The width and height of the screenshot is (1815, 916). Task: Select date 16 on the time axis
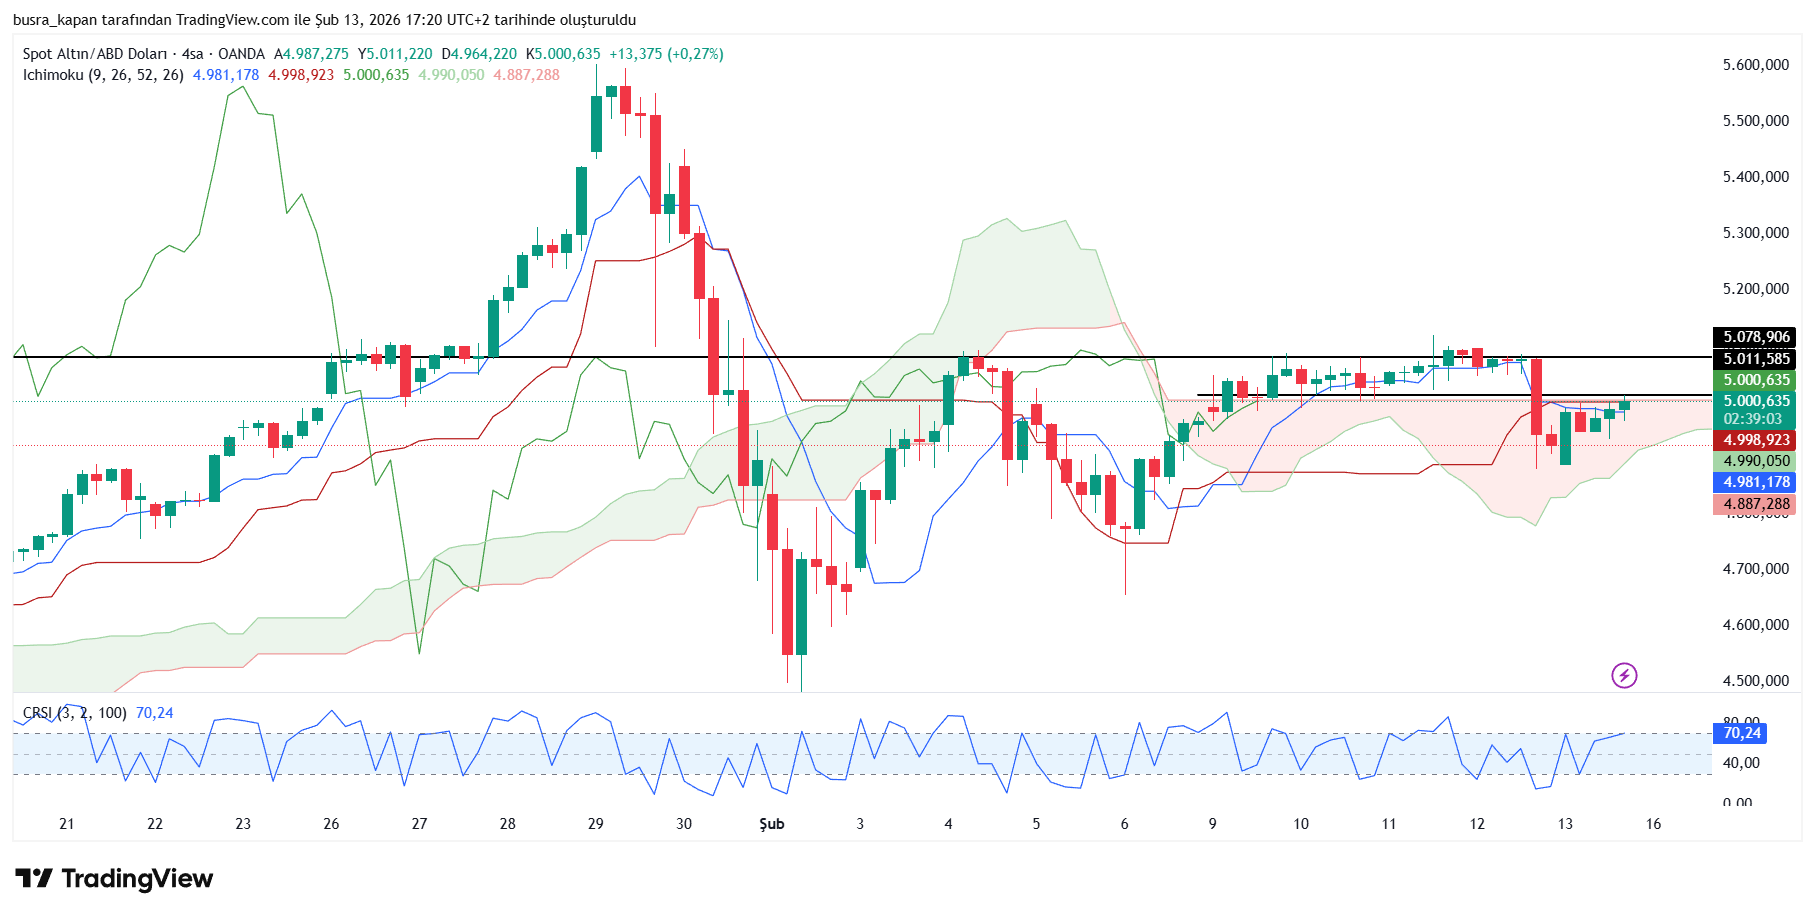(1653, 824)
